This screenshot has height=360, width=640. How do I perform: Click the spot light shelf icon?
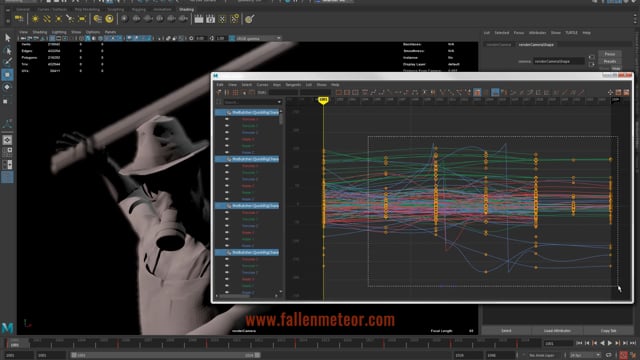[70, 19]
